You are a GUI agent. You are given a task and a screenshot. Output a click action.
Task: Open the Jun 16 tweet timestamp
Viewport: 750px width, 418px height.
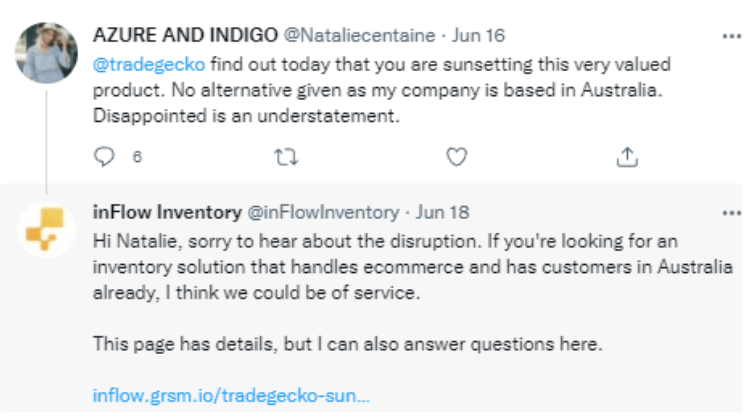478,35
